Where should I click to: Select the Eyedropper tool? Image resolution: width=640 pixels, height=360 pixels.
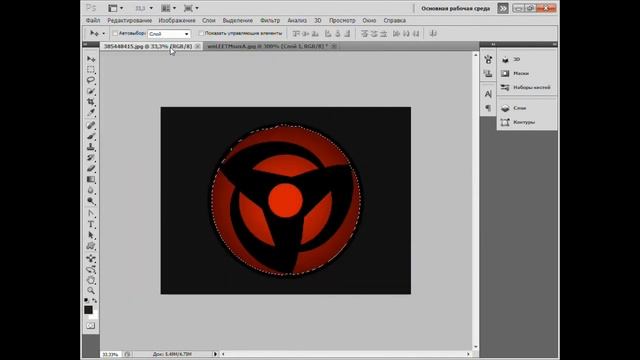tap(91, 112)
